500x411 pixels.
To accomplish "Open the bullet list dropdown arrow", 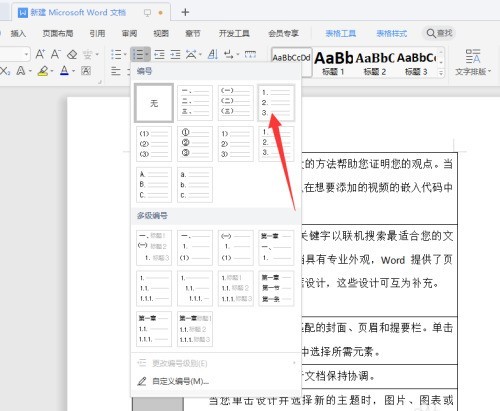I will [x=125, y=54].
